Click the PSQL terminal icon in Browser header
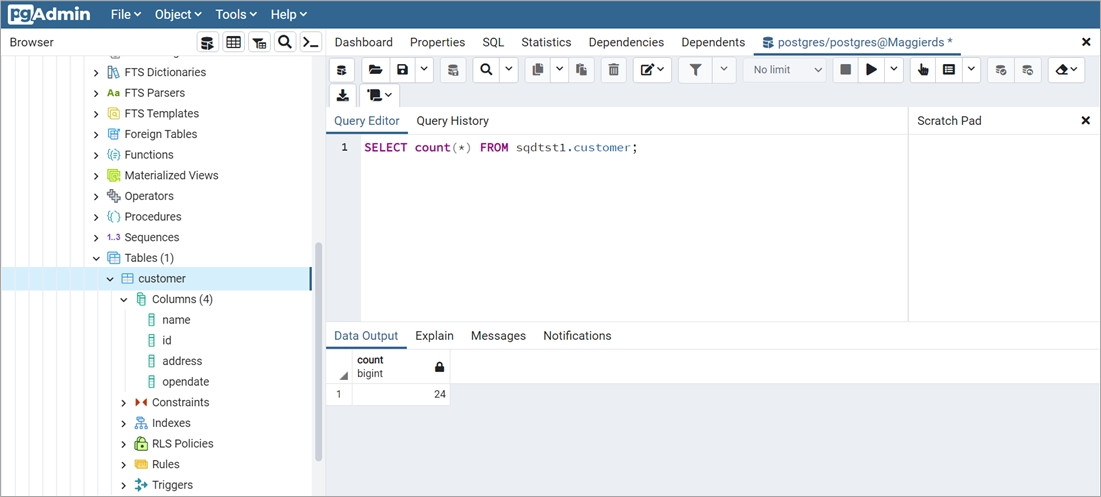Screen dimensions: 1101x497 [310, 43]
